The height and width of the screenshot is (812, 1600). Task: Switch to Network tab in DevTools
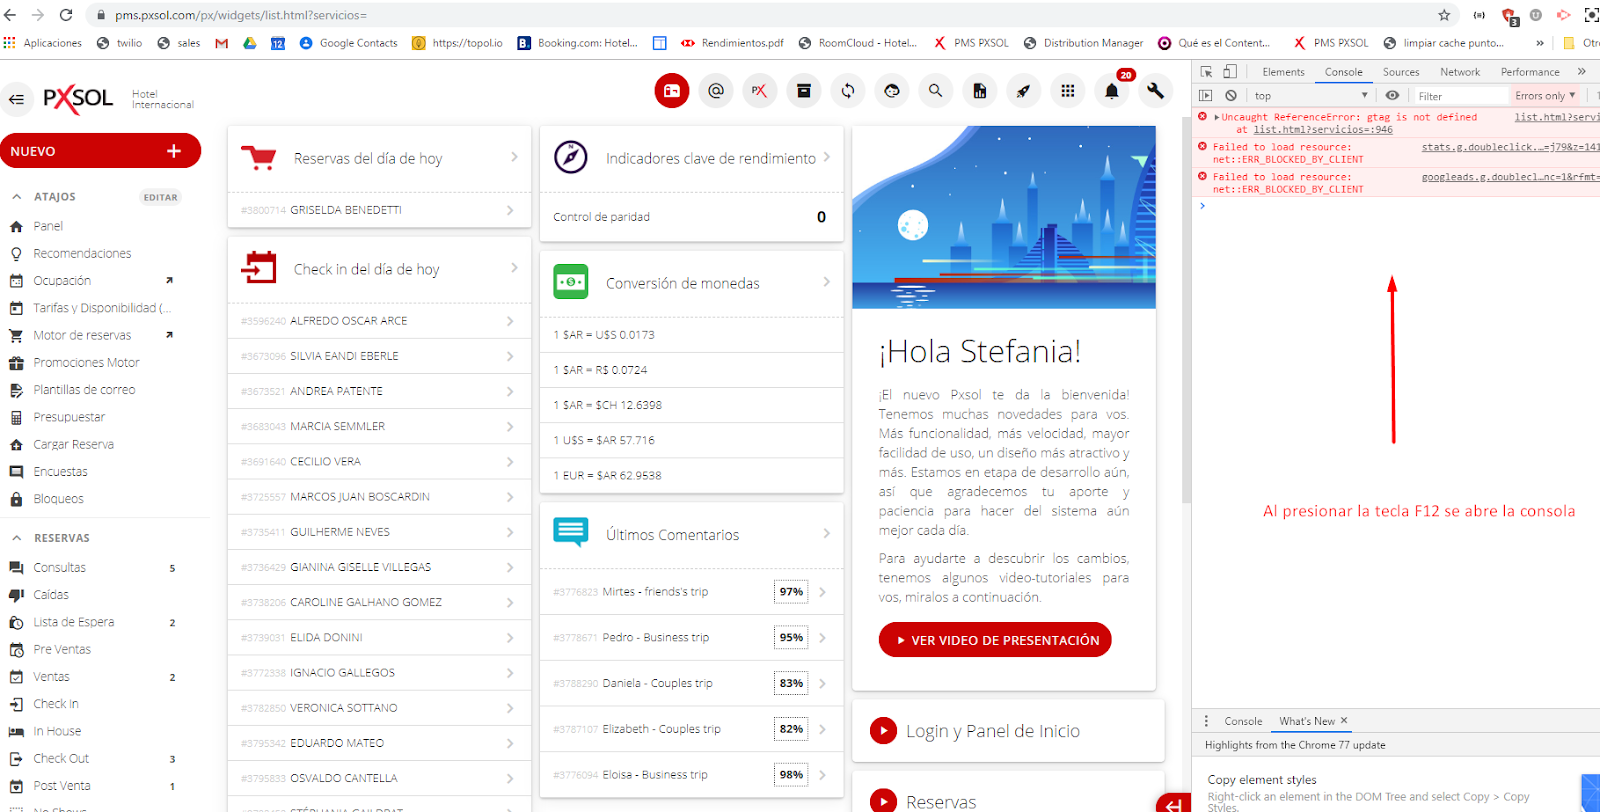(1460, 72)
